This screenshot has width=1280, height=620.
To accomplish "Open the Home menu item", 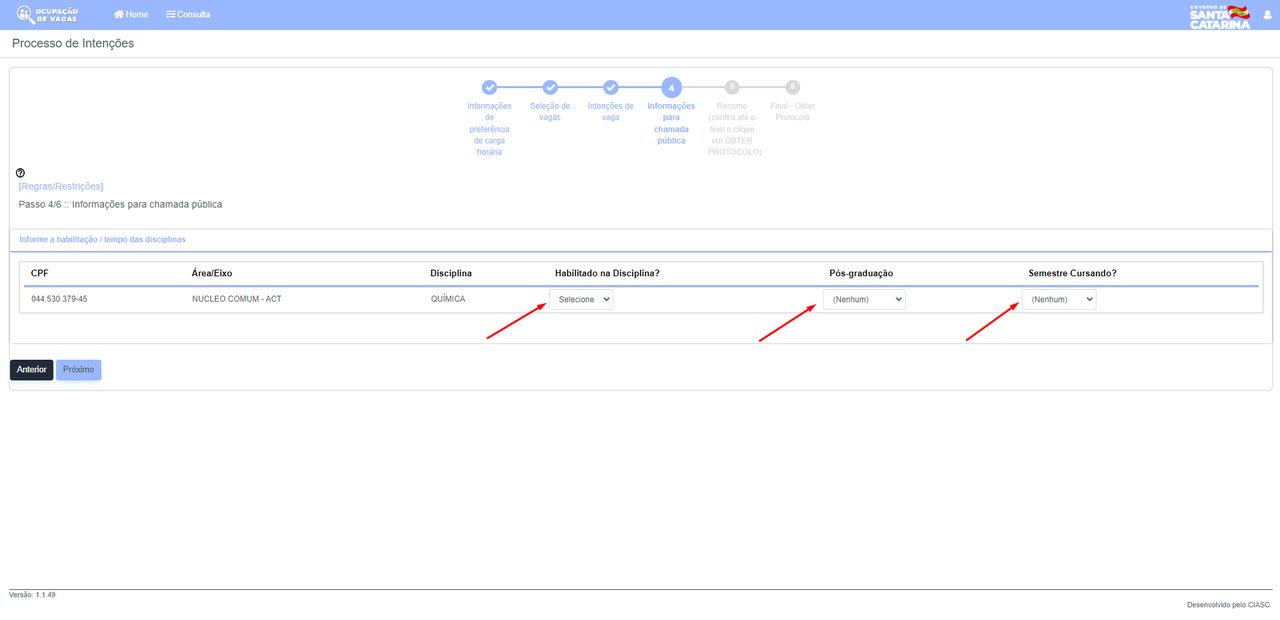I will (x=131, y=15).
